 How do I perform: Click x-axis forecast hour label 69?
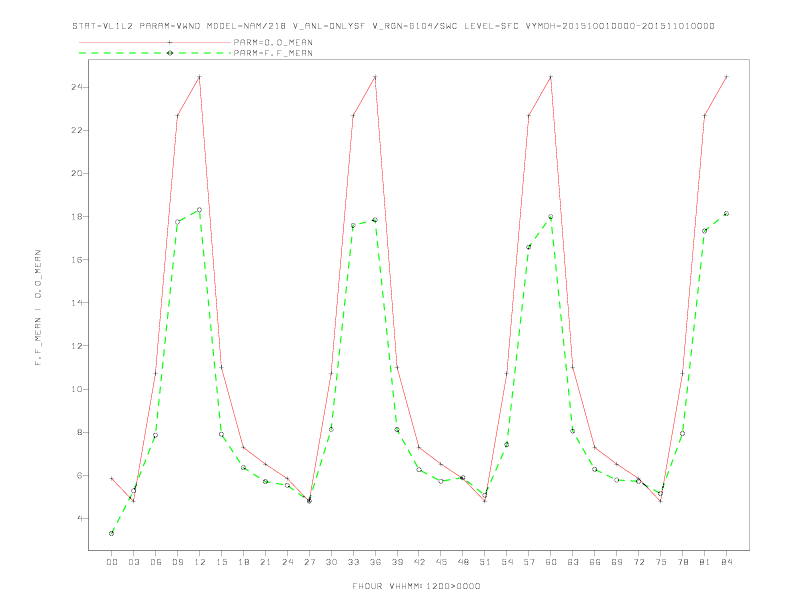click(x=617, y=562)
